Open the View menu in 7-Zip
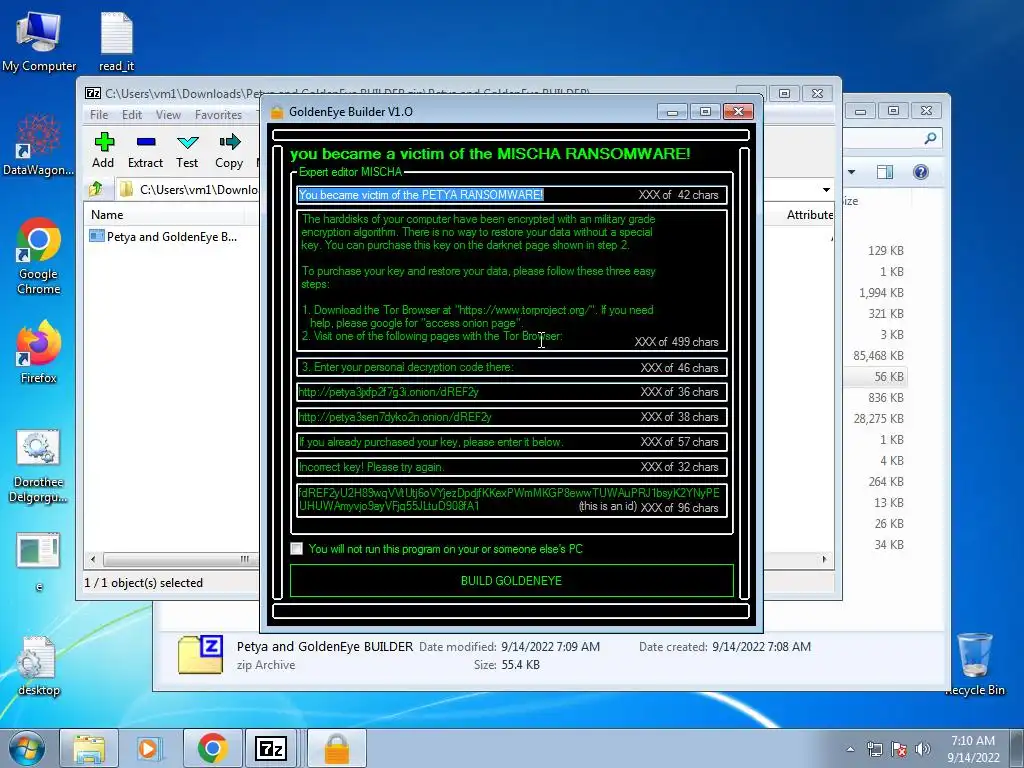The height and width of the screenshot is (768, 1024). 168,115
